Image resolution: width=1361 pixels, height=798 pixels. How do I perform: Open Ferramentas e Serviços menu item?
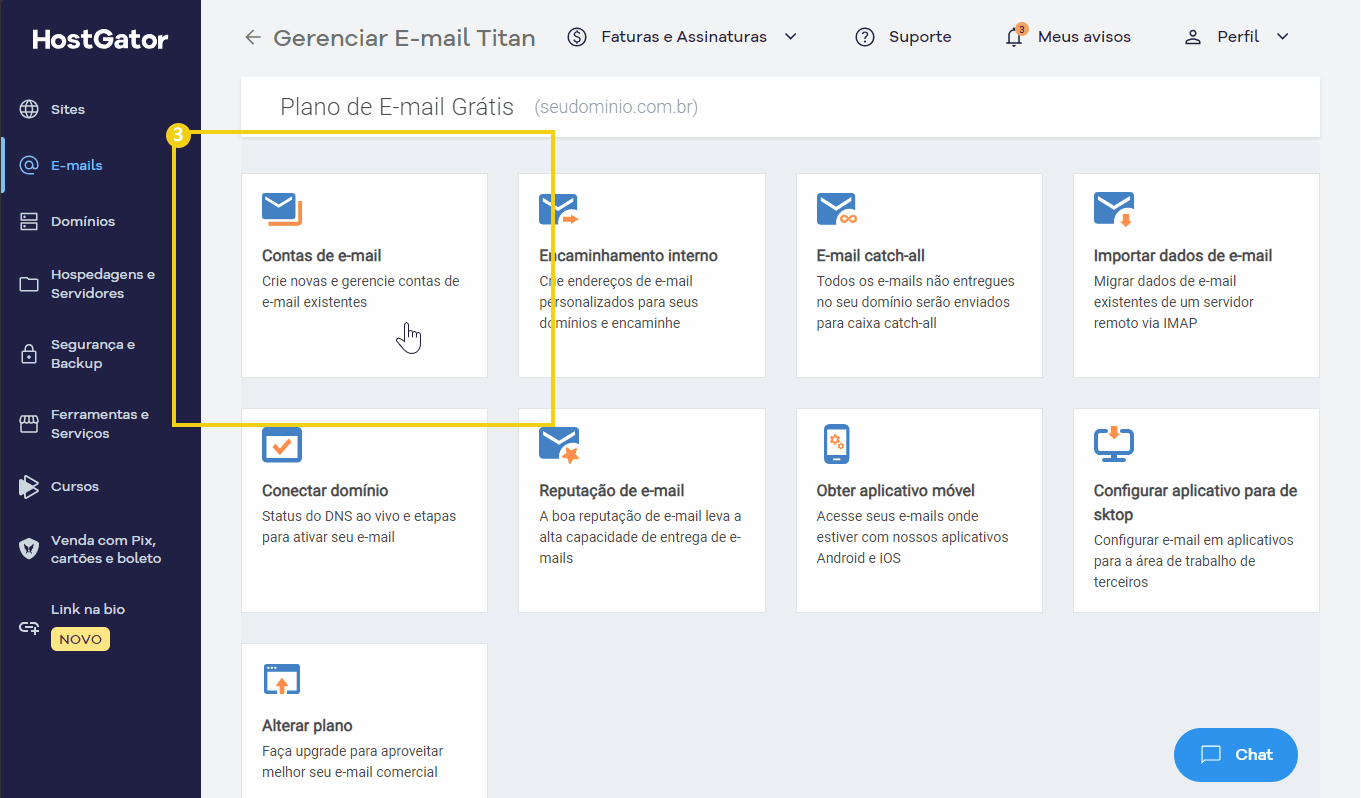(x=100, y=424)
